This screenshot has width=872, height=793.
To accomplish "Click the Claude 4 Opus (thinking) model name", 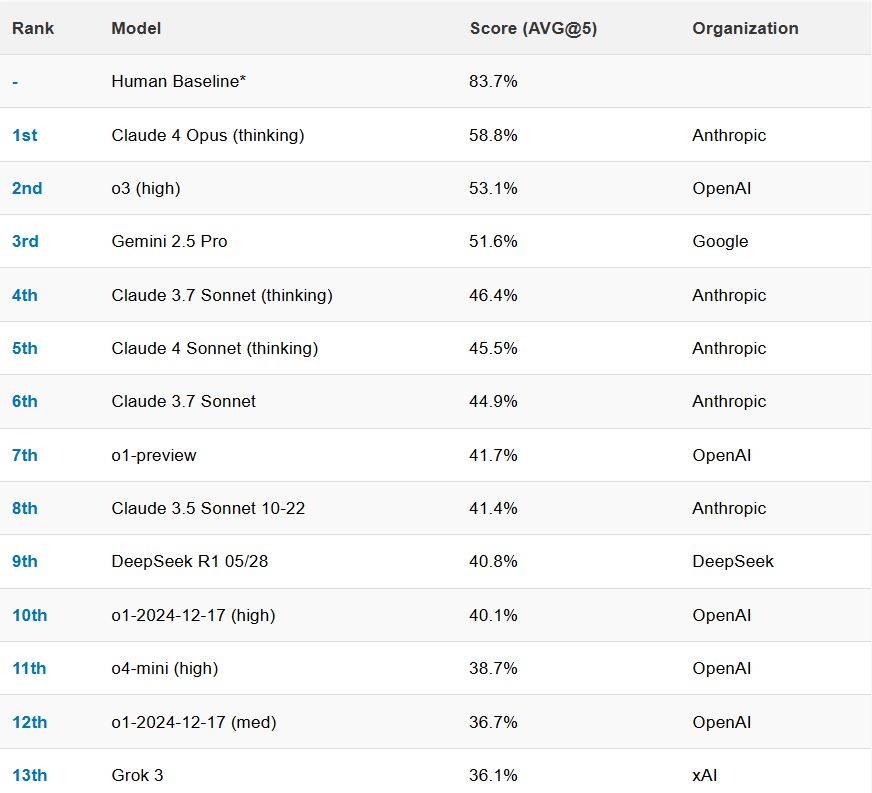I will (208, 135).
